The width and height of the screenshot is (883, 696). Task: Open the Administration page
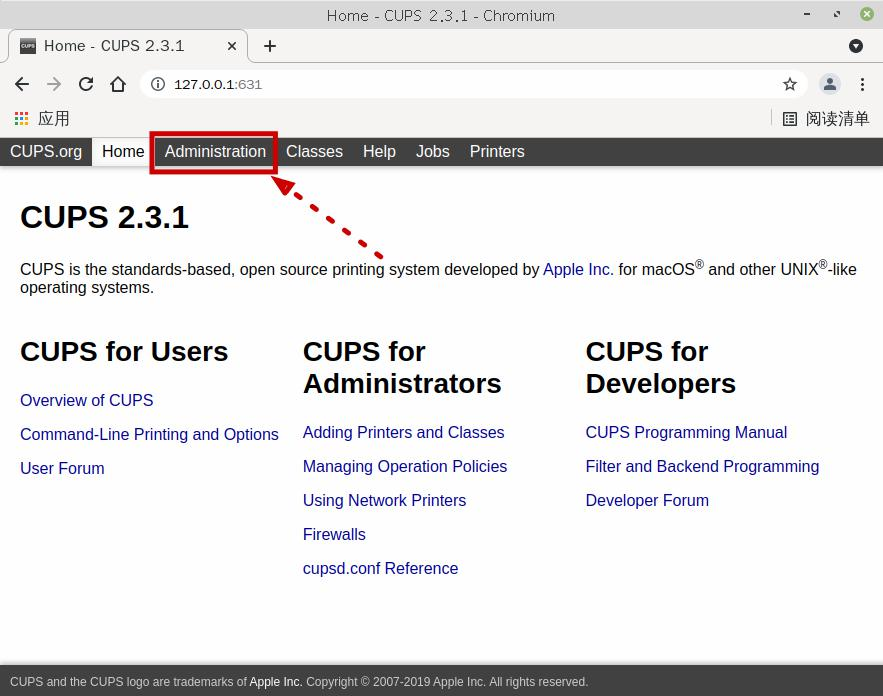pos(215,151)
